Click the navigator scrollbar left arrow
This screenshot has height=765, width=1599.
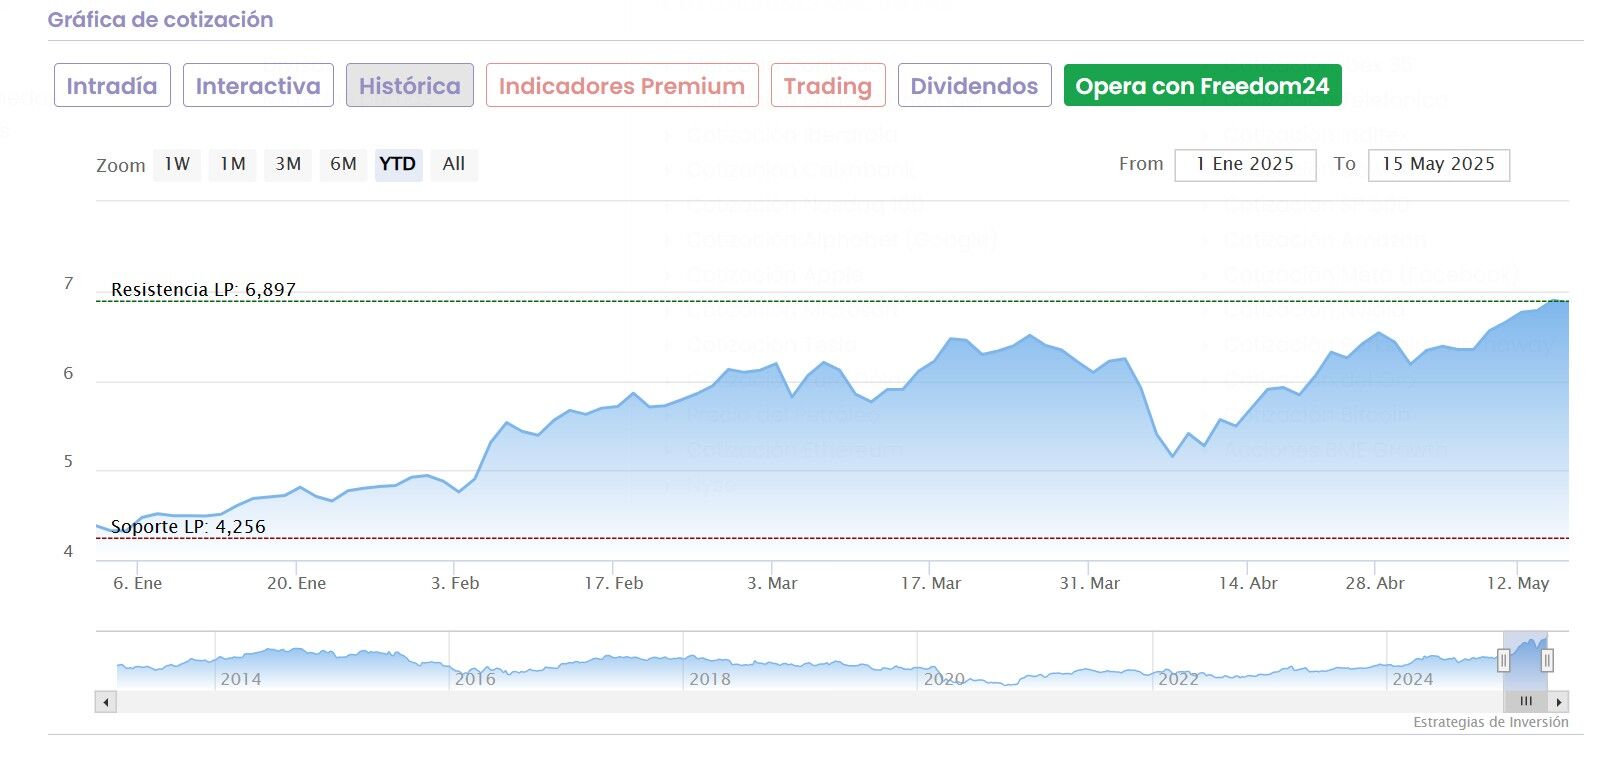[106, 702]
